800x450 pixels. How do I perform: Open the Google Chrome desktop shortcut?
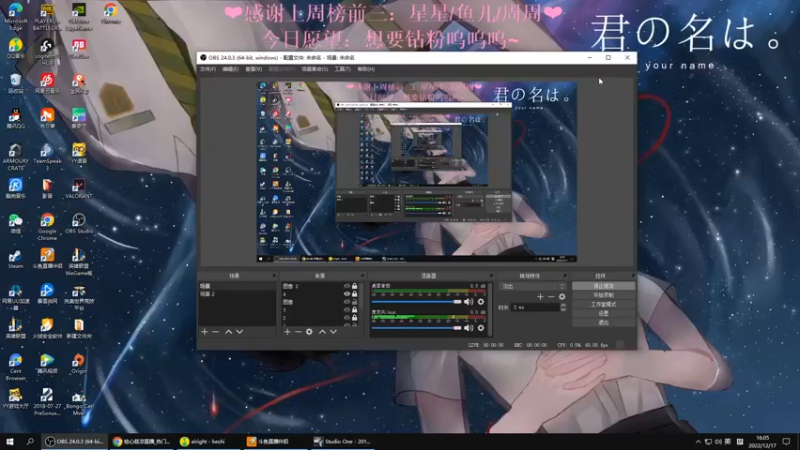coord(47,226)
